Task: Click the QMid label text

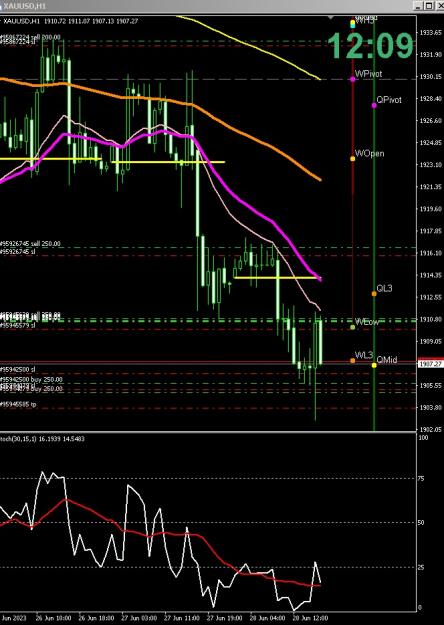Action: point(387,360)
